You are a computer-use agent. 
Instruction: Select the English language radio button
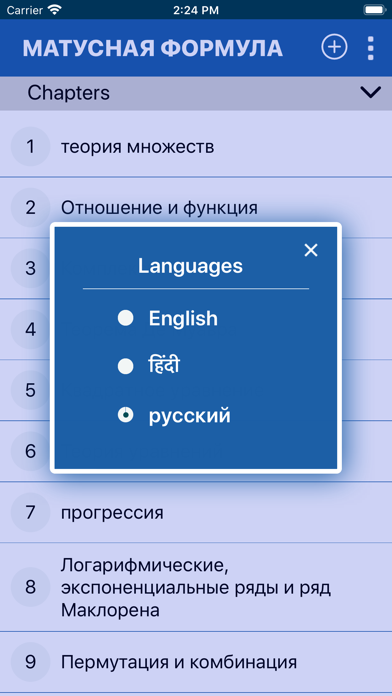[x=126, y=318]
